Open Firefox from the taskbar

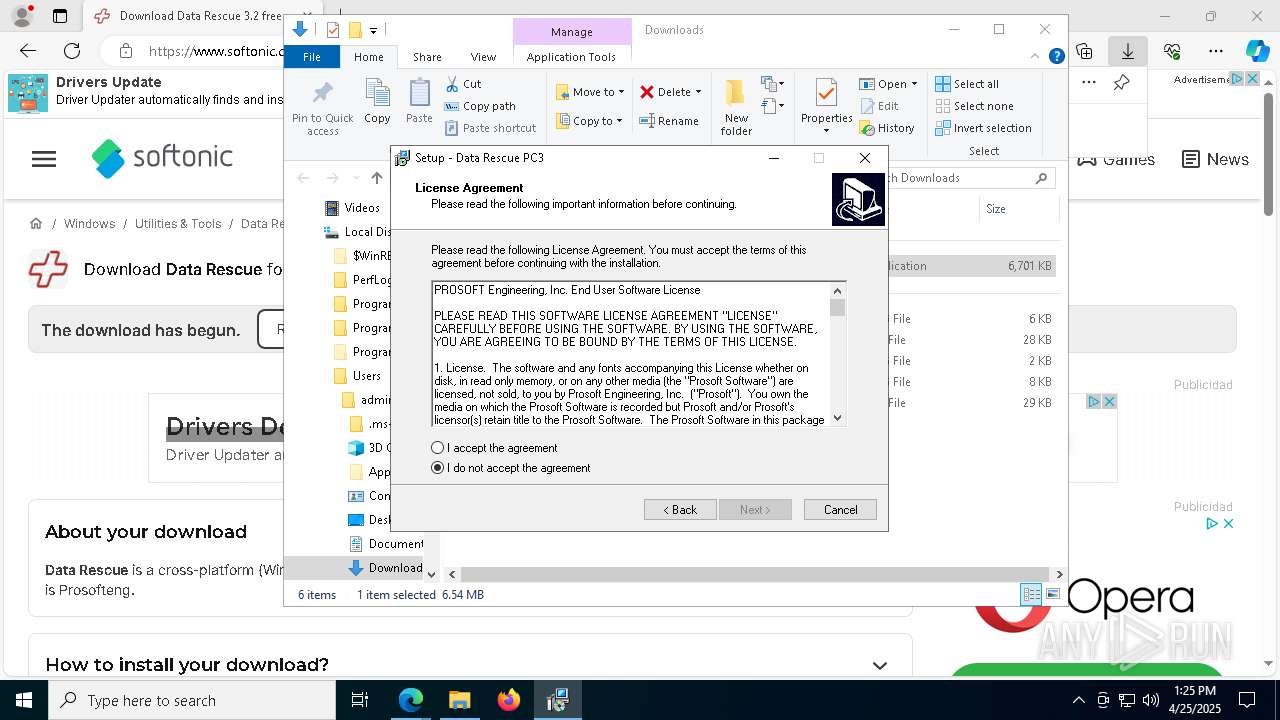pyautogui.click(x=509, y=700)
